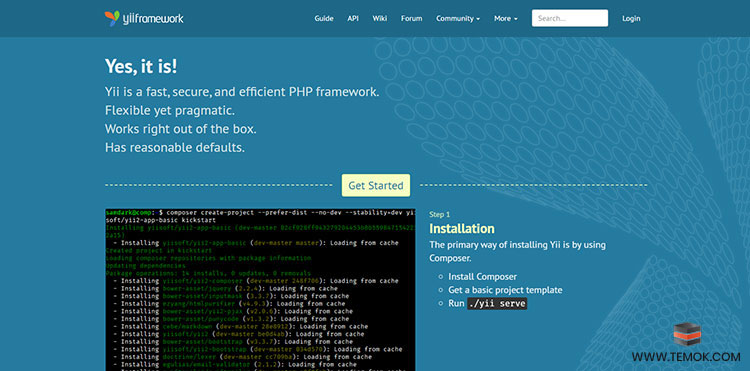Screen dimensions: 750x371
Task: Click the terminal installation screenshot
Action: tap(260, 289)
